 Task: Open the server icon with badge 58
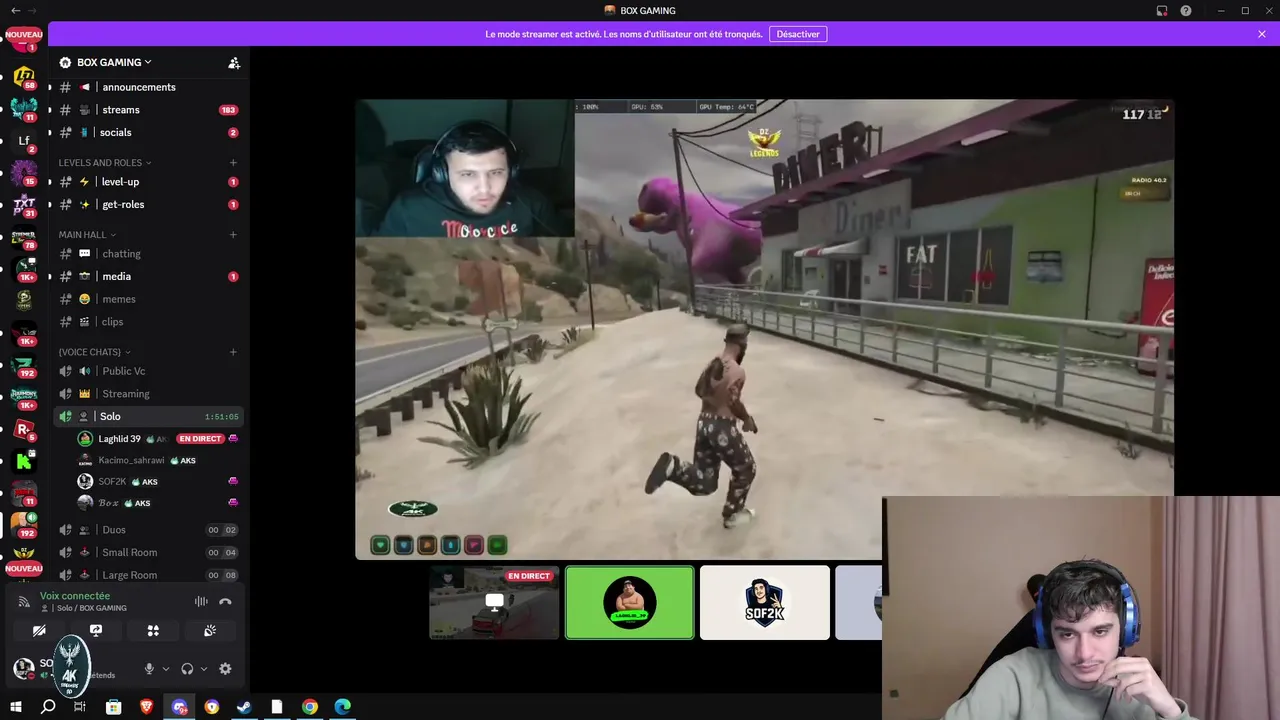(x=24, y=76)
